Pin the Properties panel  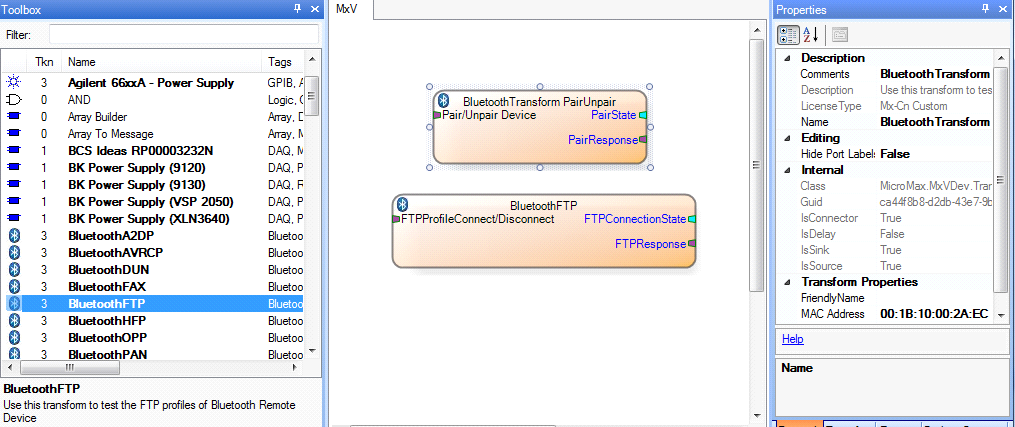pyautogui.click(x=986, y=8)
